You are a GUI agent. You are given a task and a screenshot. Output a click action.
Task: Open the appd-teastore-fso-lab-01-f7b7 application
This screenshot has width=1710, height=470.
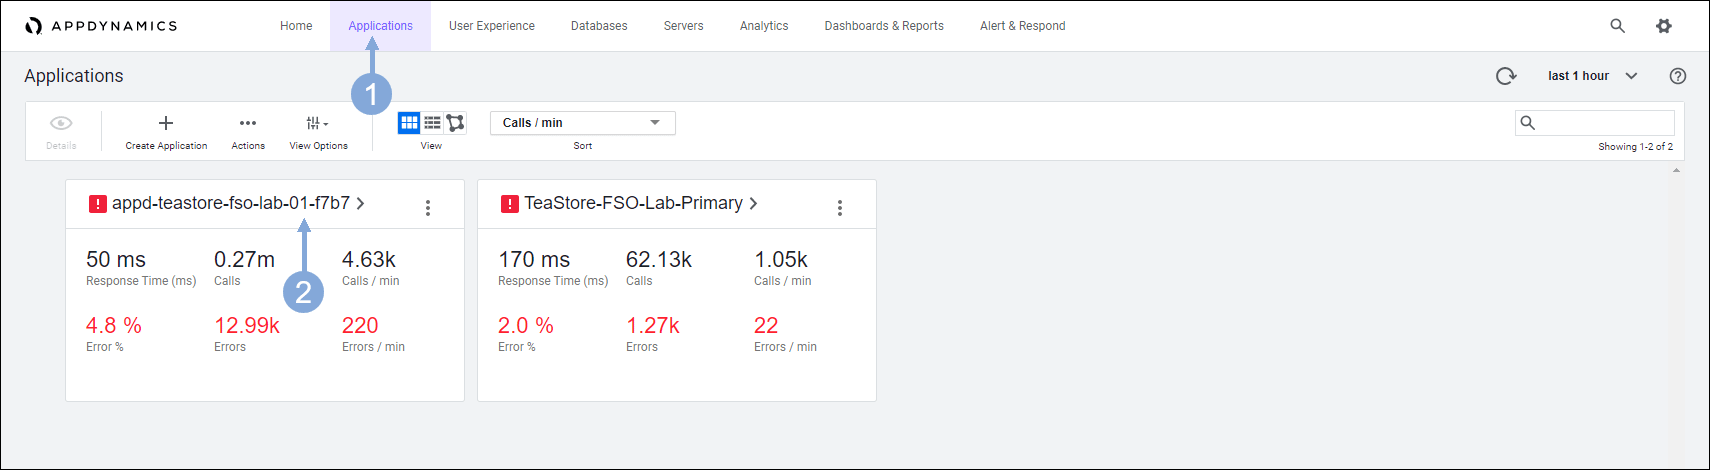click(x=231, y=204)
